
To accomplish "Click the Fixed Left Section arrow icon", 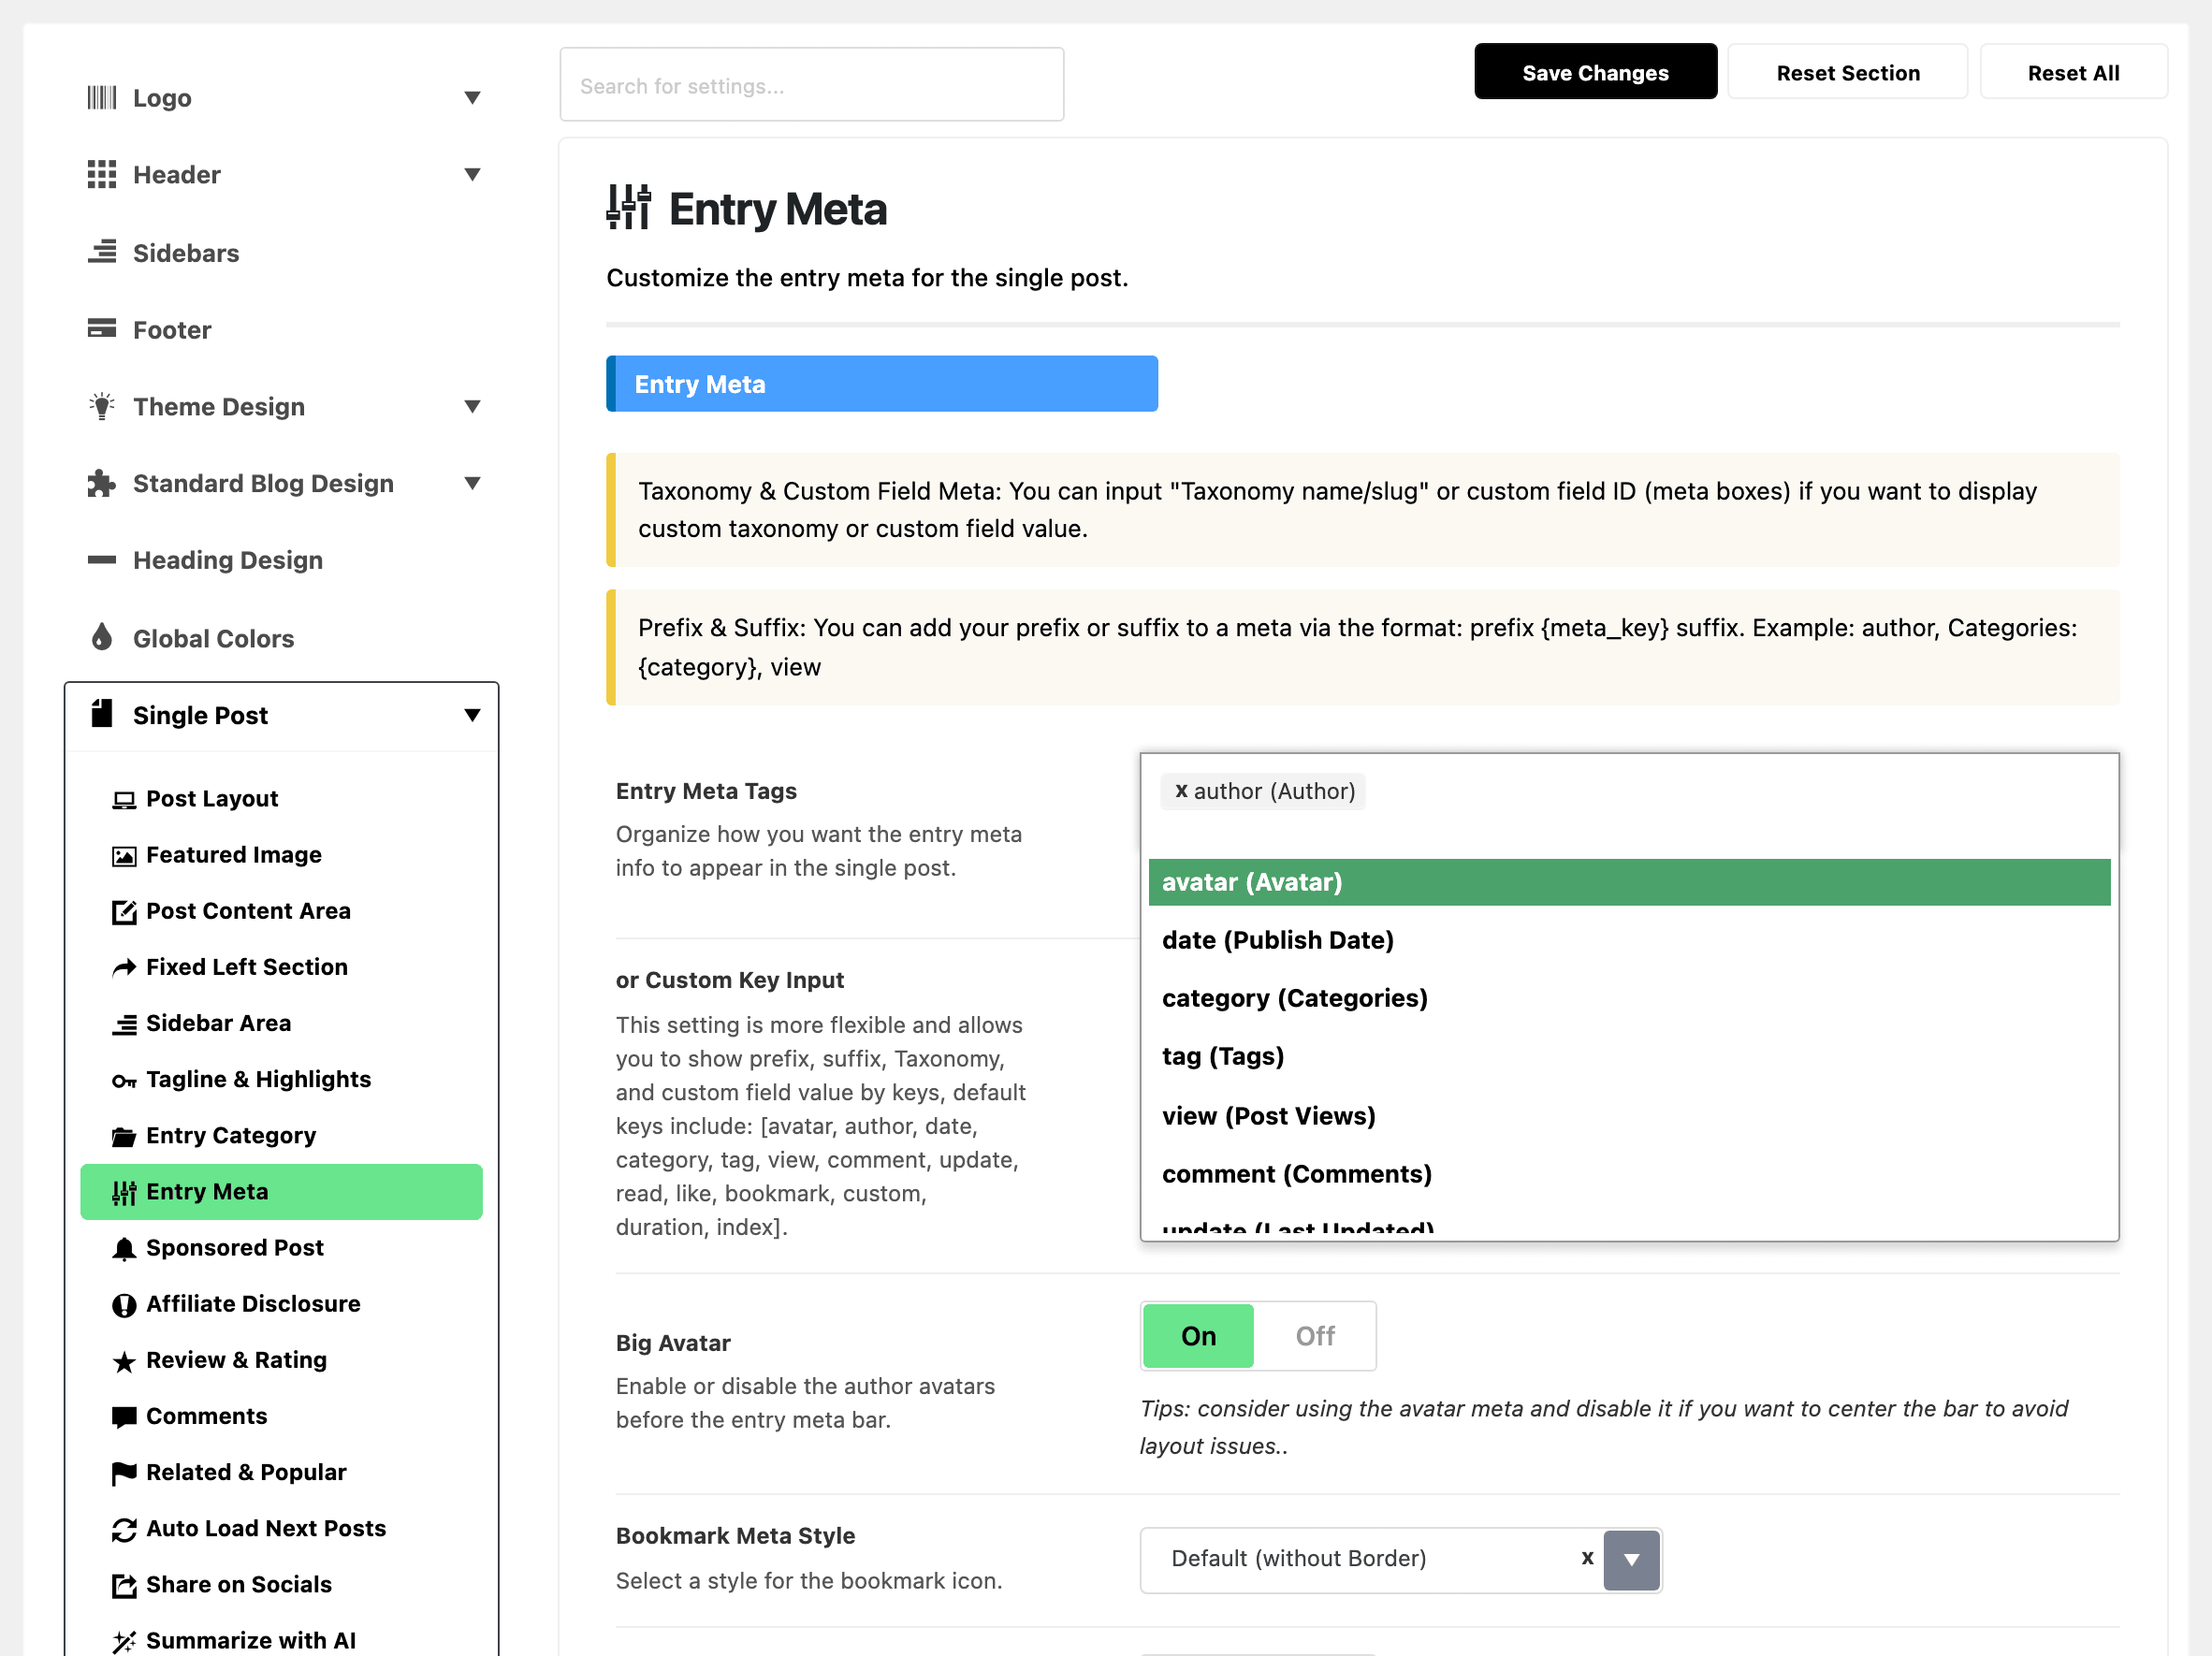I will coord(124,967).
